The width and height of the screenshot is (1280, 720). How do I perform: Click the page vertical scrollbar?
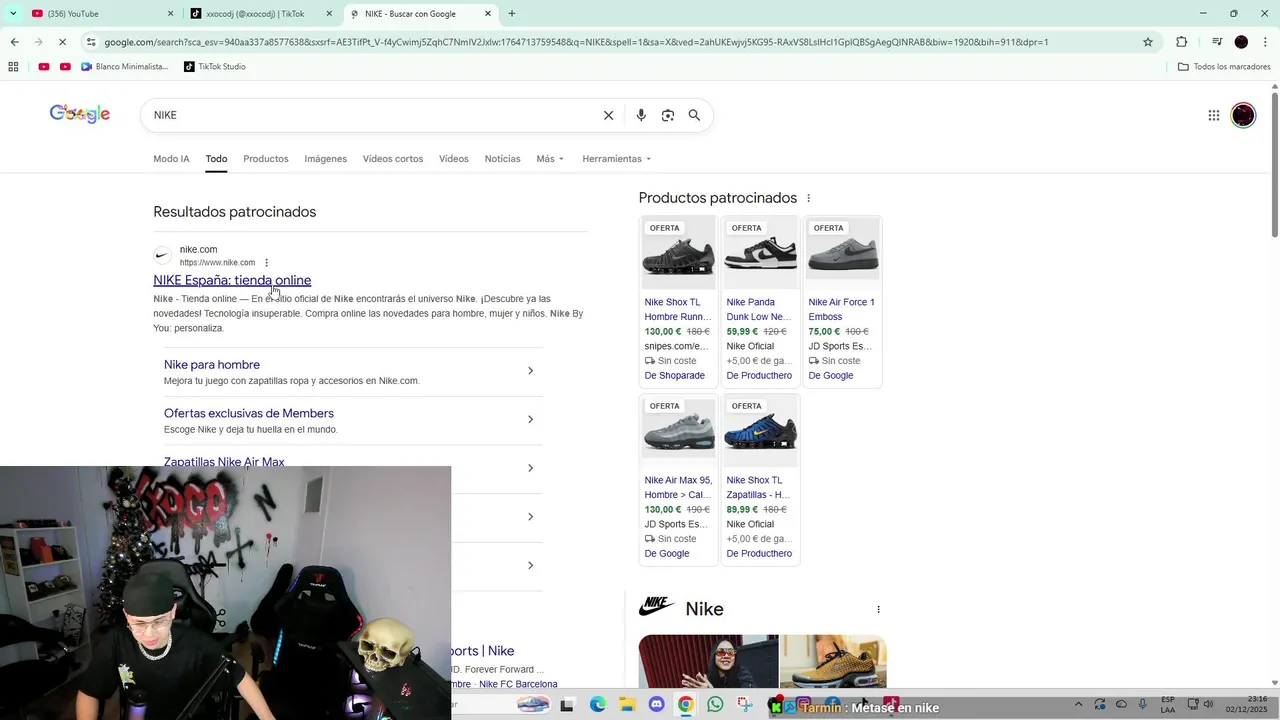[1275, 165]
